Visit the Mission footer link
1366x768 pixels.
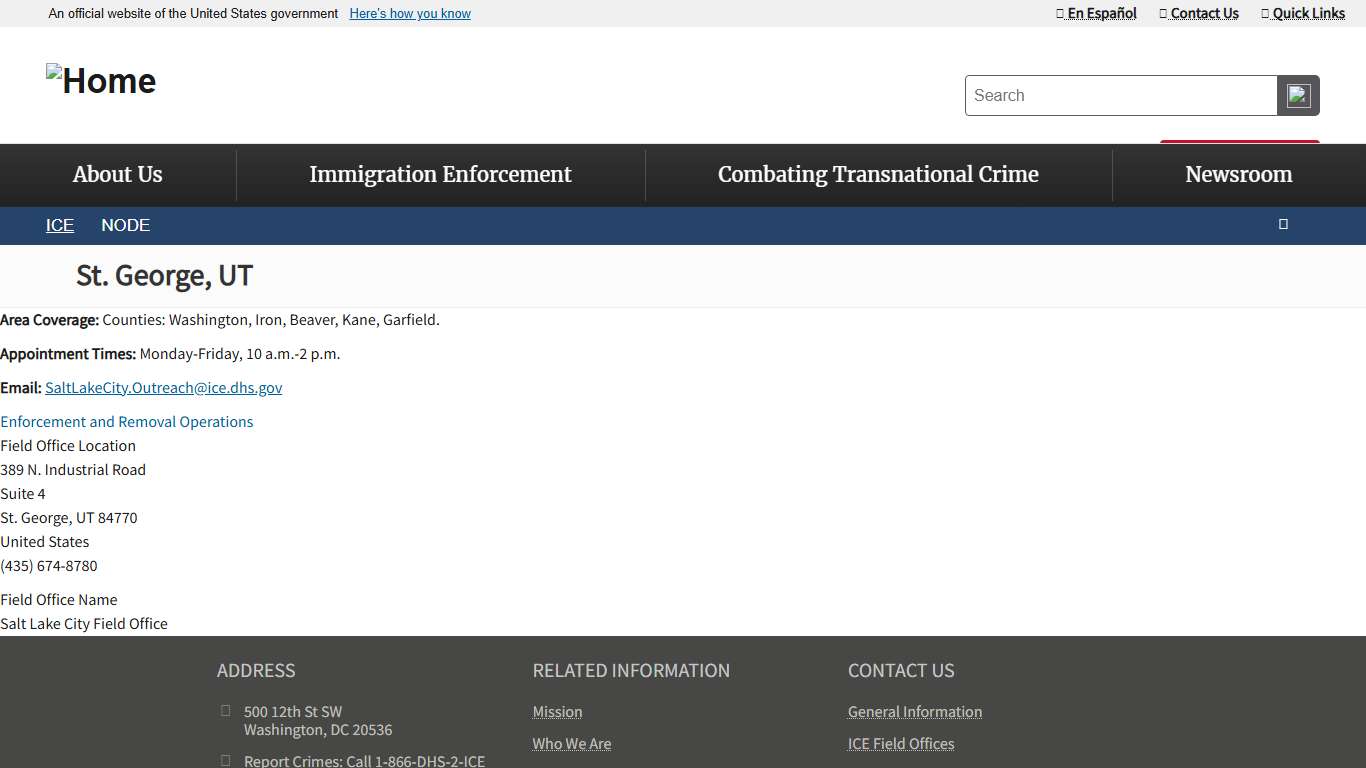557,712
